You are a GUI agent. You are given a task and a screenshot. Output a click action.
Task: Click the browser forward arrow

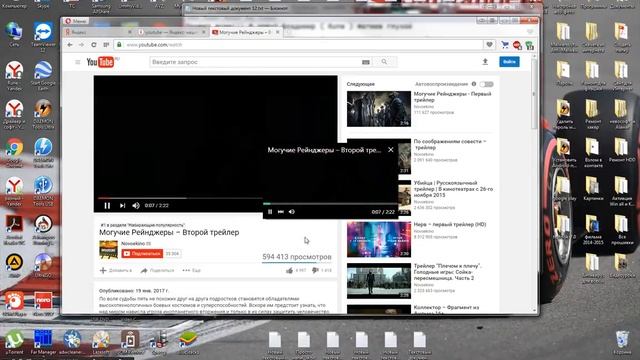81,45
